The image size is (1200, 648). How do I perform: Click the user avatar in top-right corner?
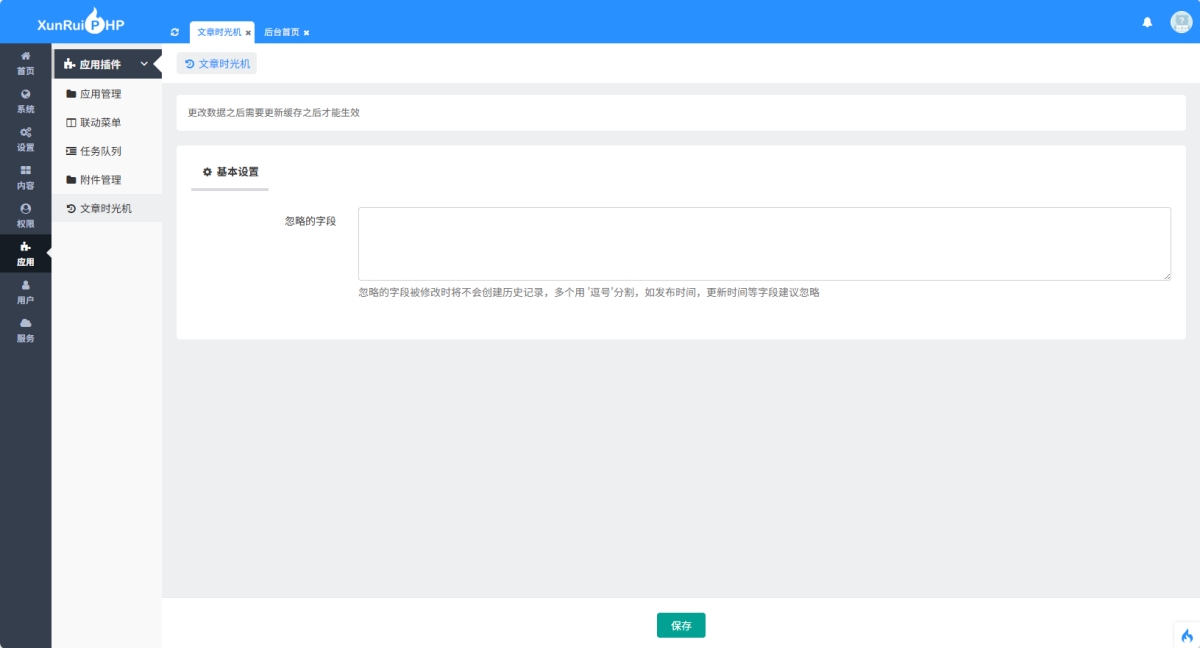1182,21
